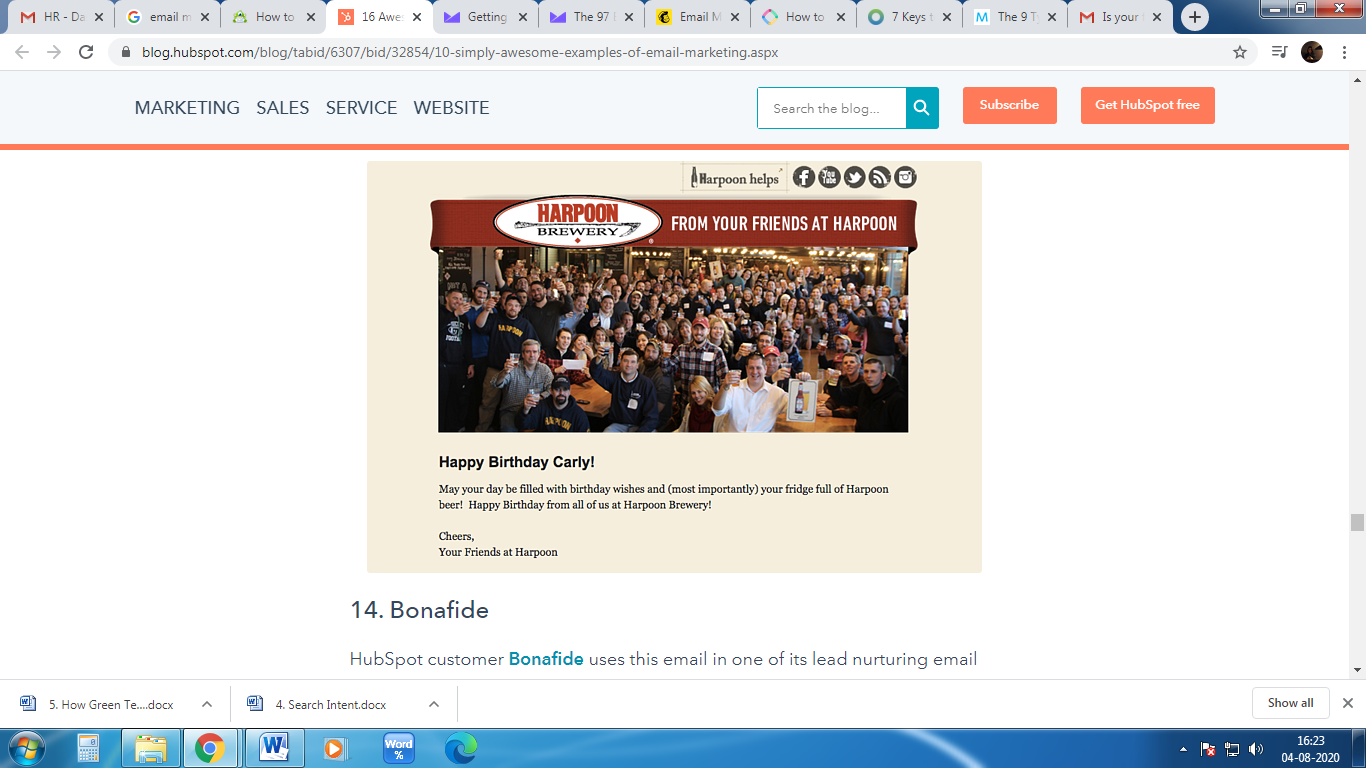Go back to the previous page
1366x768 pixels.
(x=22, y=52)
